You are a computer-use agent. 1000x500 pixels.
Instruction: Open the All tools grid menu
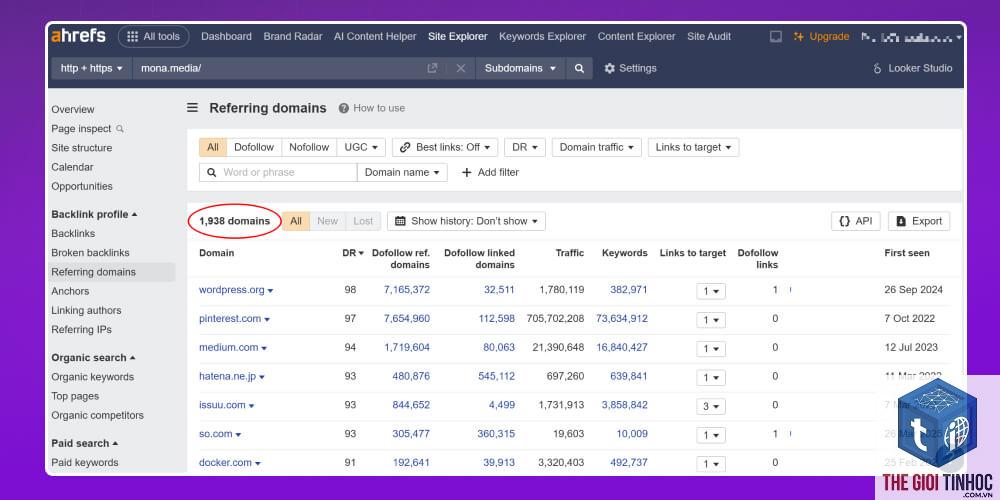154,36
